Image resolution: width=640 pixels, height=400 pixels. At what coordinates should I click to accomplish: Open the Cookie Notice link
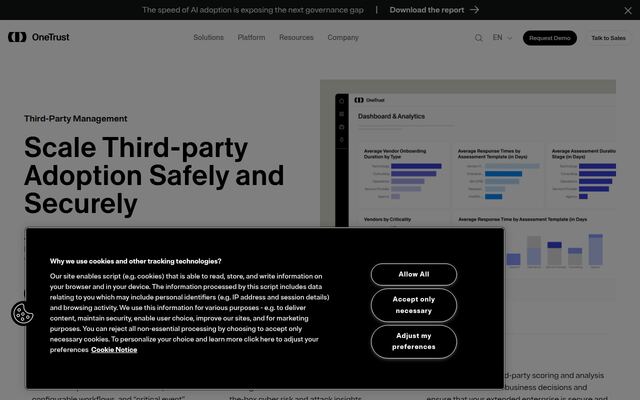114,350
